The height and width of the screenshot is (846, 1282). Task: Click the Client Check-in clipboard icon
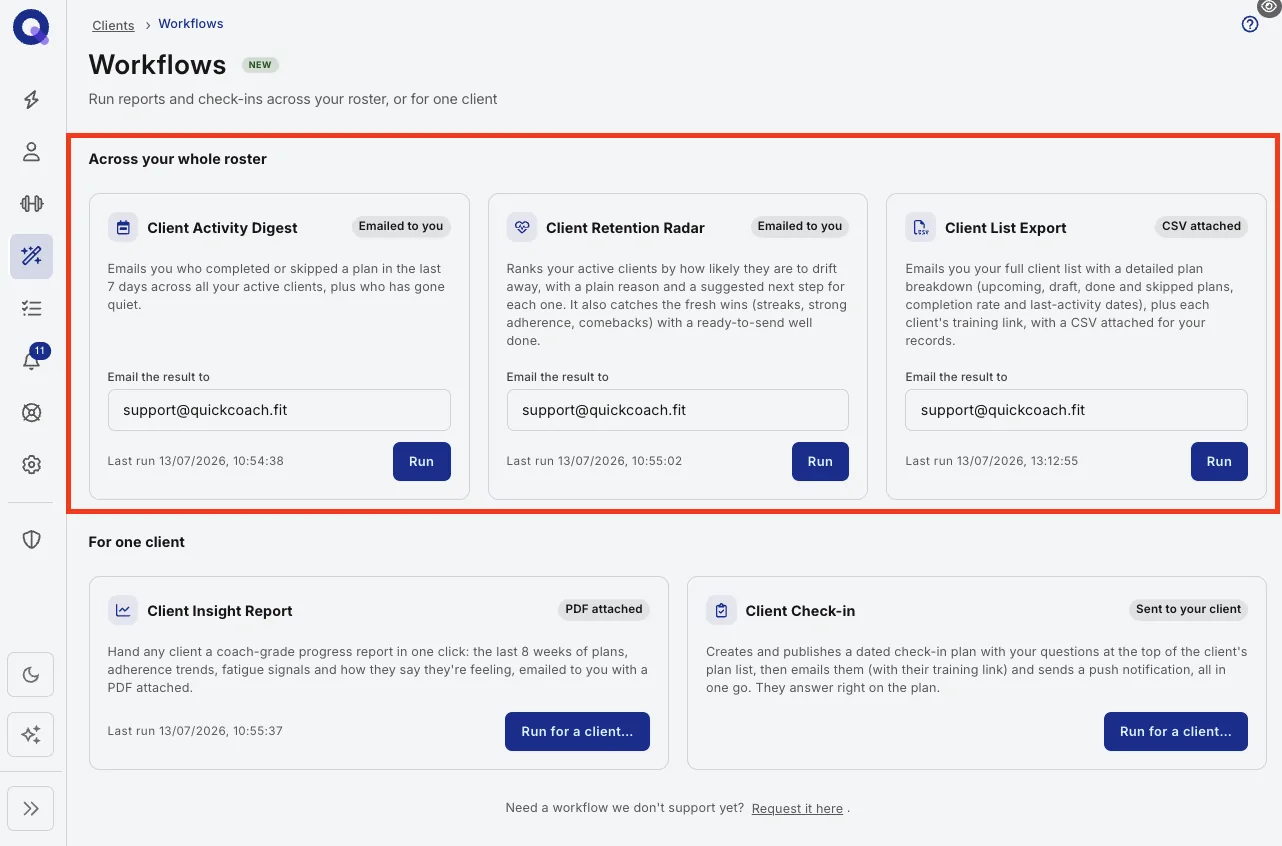[721, 611]
